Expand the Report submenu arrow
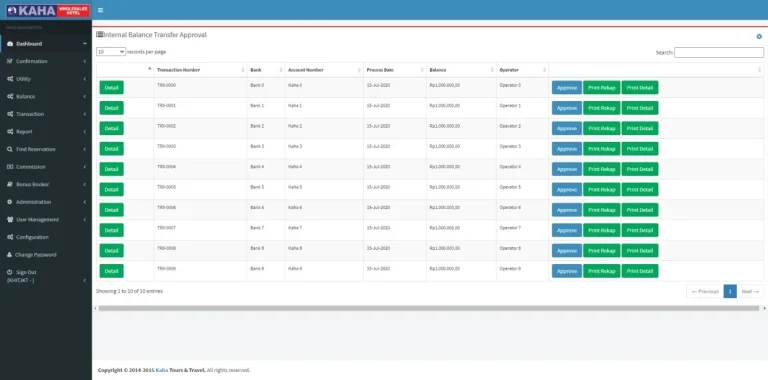Viewport: 768px width, 380px height. tap(85, 132)
